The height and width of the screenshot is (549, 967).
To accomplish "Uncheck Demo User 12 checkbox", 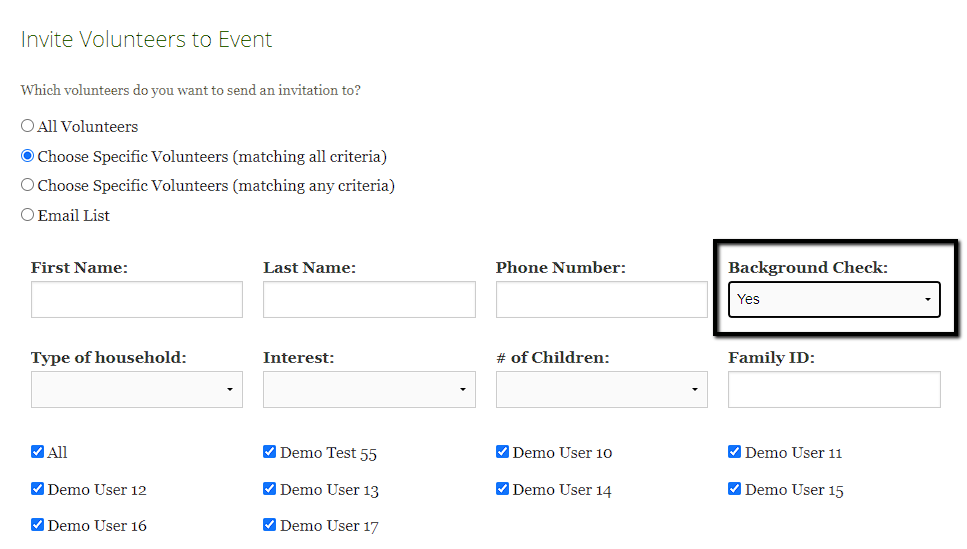I will click(38, 489).
